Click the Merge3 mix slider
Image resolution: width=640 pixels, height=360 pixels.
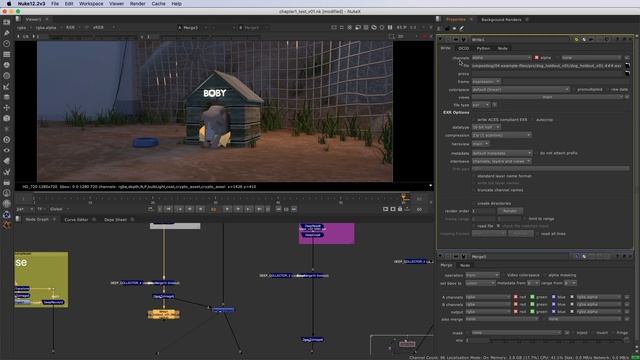[x=558, y=340]
